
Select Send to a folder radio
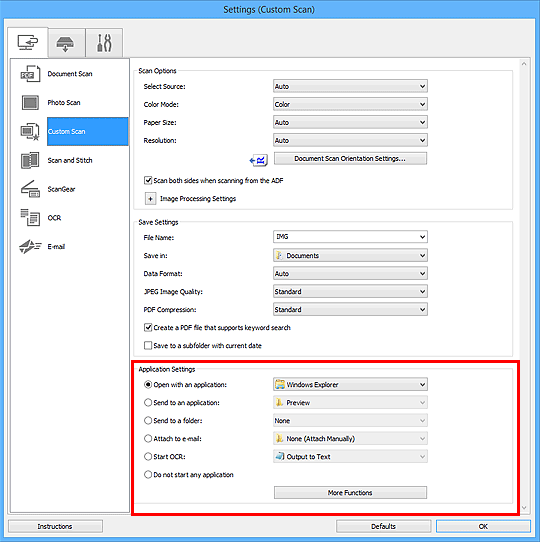tap(148, 420)
